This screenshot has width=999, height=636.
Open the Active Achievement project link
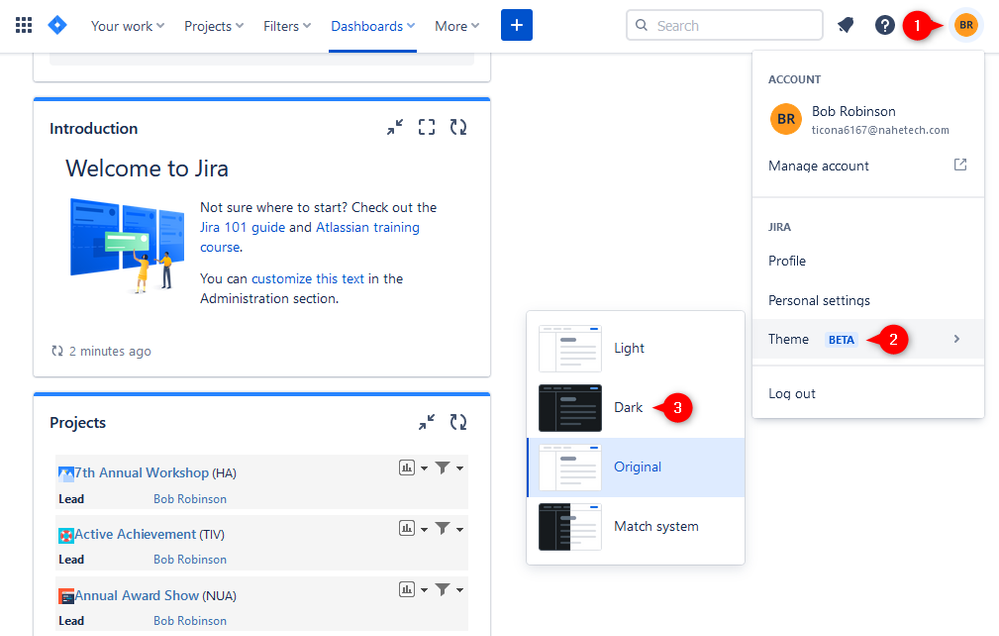coord(135,534)
